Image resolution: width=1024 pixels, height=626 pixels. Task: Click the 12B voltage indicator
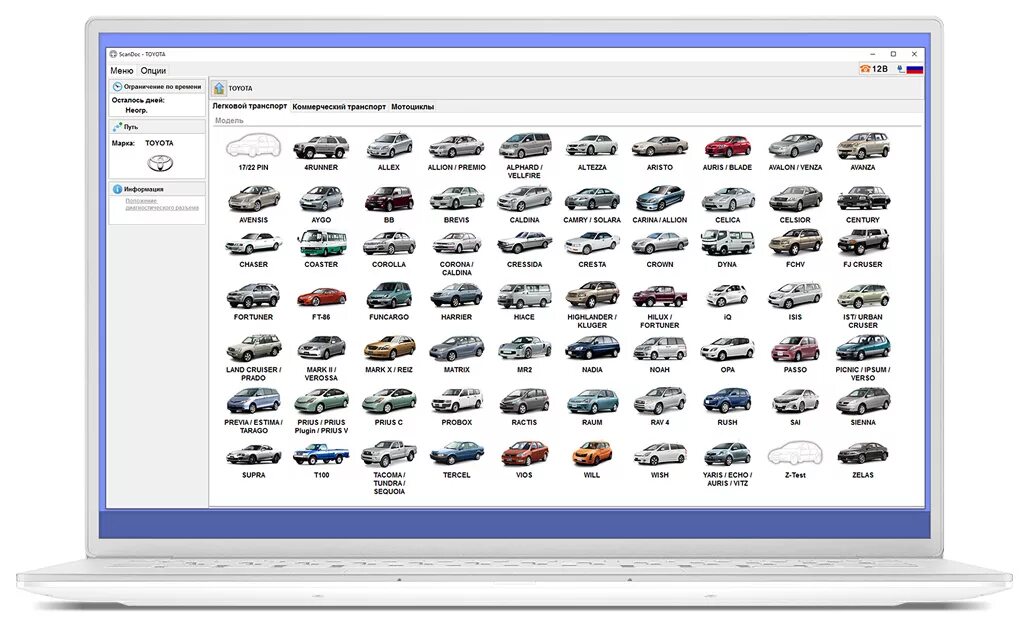coord(874,69)
